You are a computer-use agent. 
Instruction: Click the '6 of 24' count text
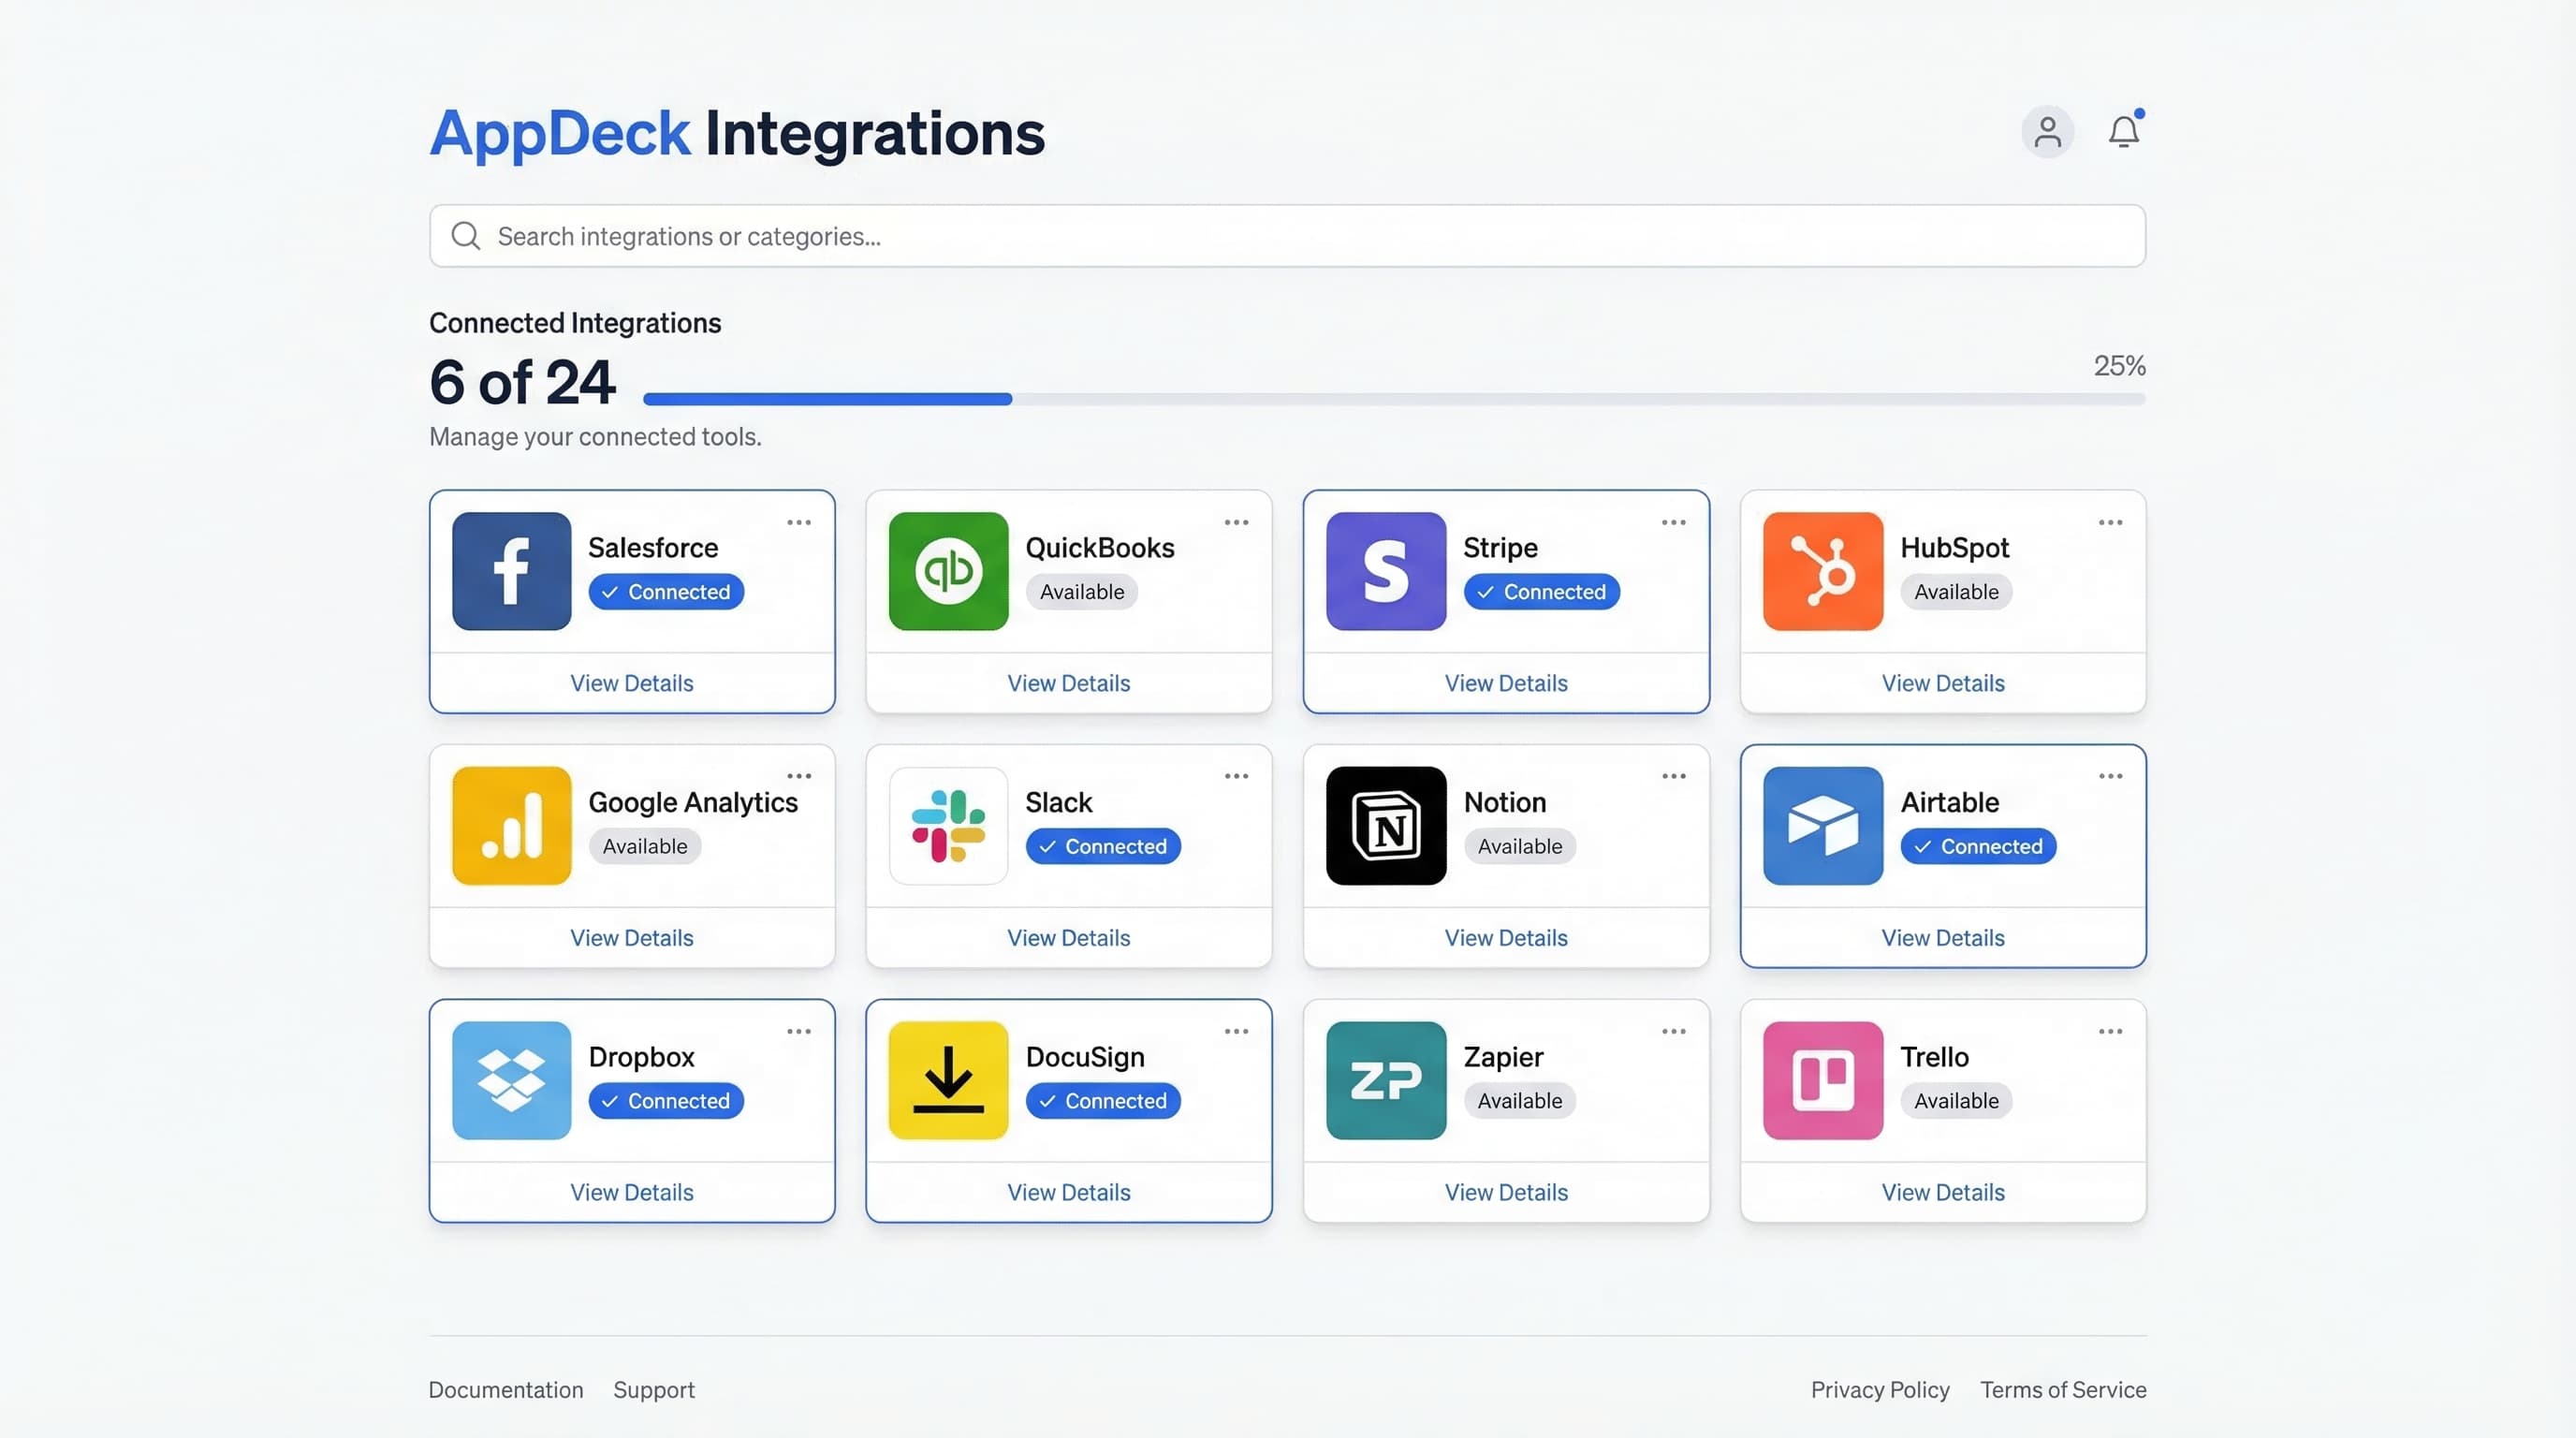[x=522, y=382]
